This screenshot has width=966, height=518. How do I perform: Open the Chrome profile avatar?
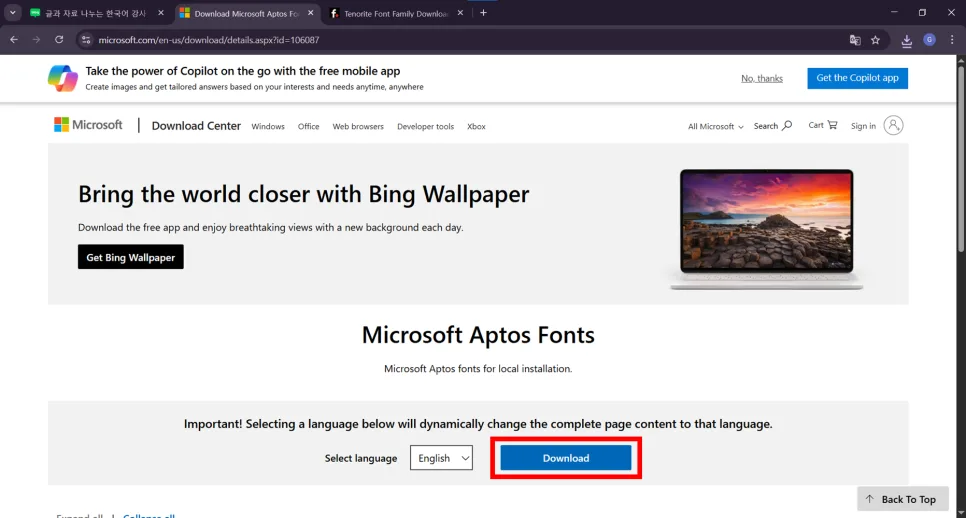[930, 40]
